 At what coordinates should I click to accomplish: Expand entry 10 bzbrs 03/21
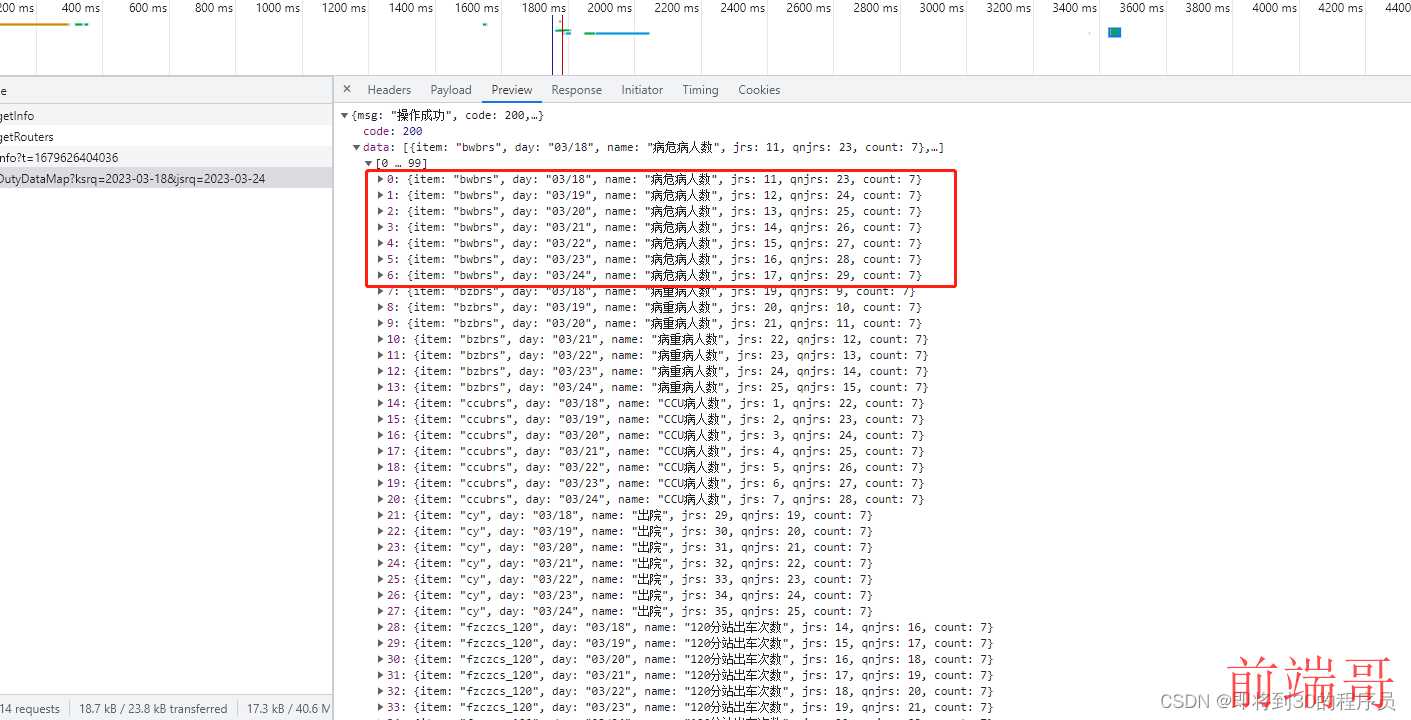pyautogui.click(x=380, y=339)
